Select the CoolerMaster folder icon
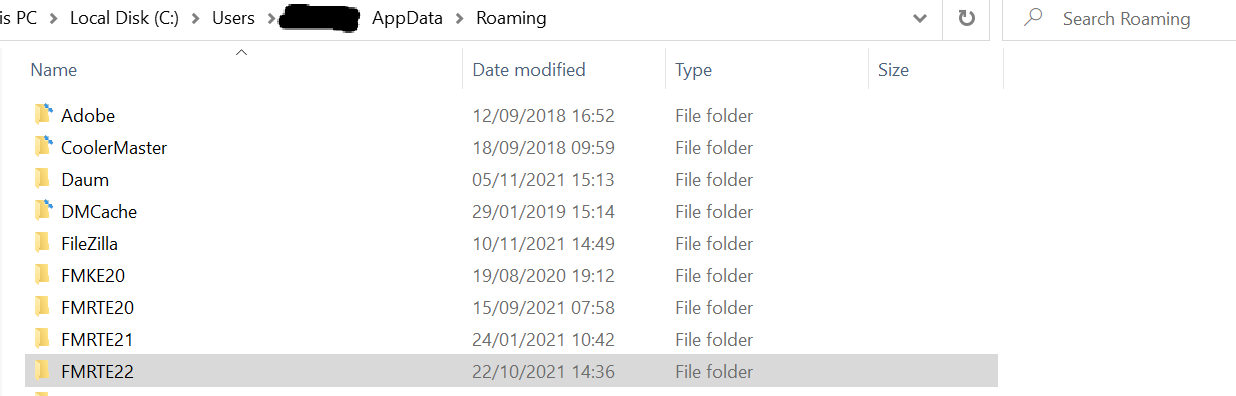Screen dimensions: 1236x396 (x=42, y=147)
